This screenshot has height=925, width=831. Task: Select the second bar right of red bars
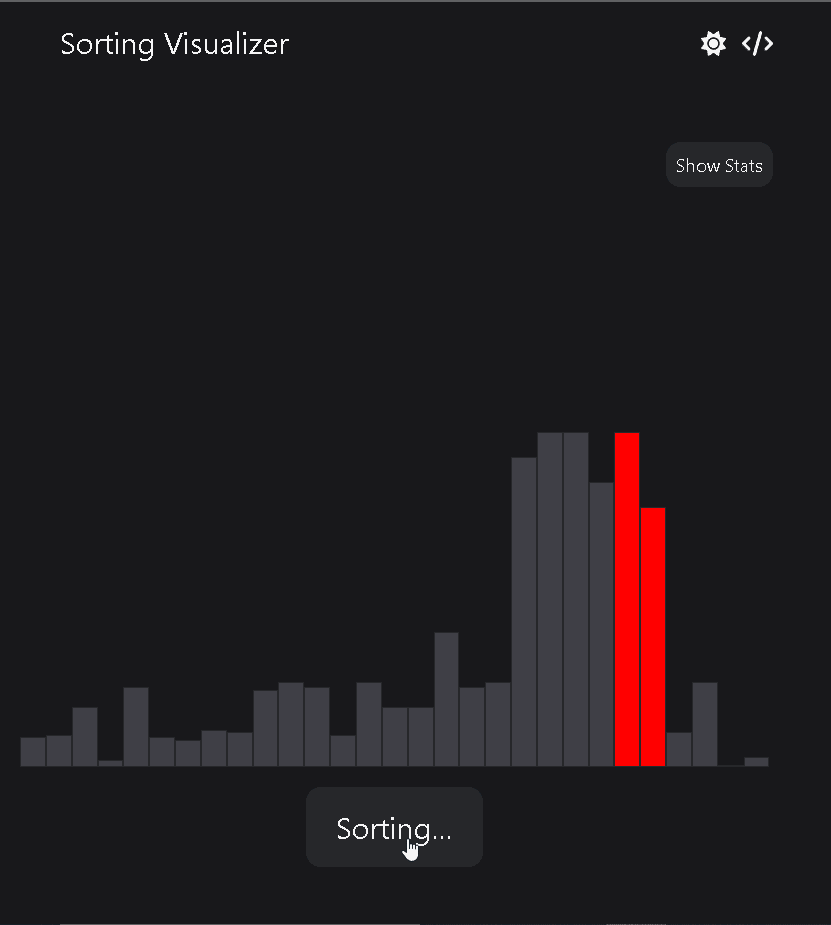click(705, 725)
